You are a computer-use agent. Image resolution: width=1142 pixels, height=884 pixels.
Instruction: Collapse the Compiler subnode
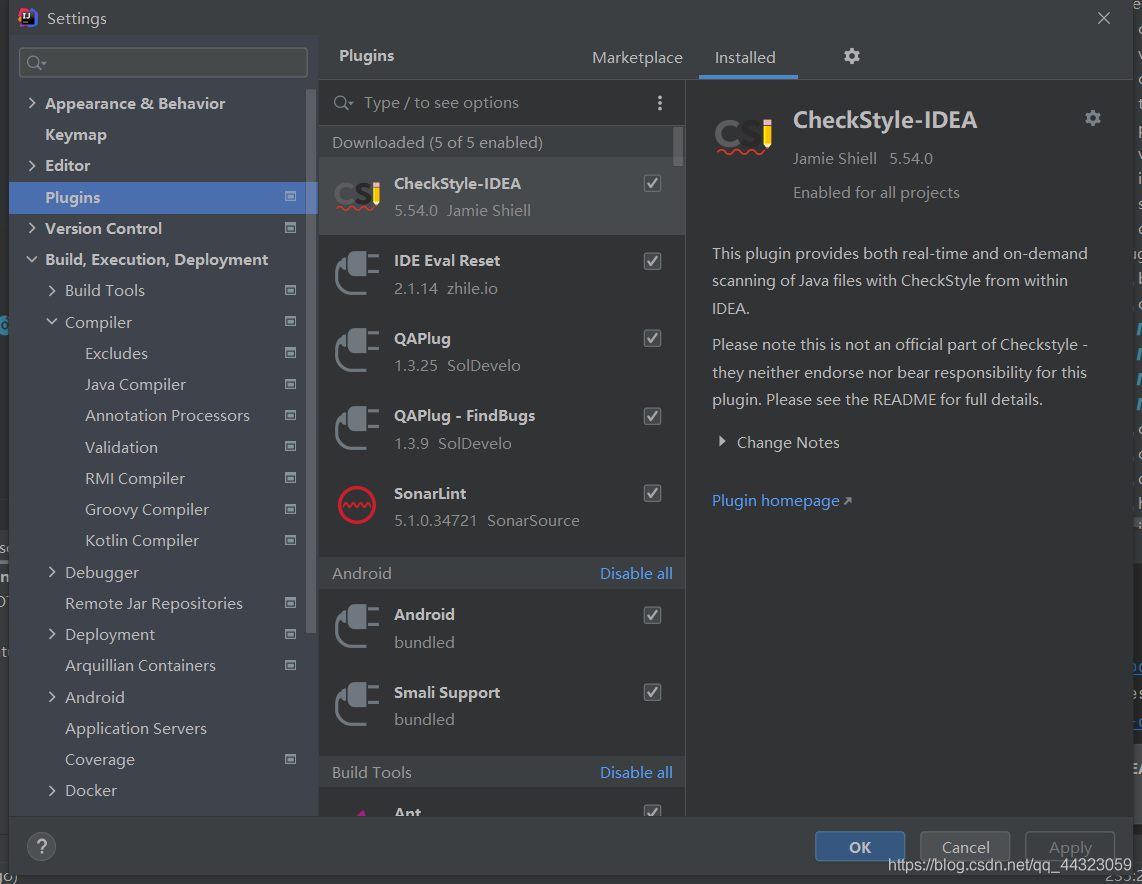pyautogui.click(x=52, y=321)
